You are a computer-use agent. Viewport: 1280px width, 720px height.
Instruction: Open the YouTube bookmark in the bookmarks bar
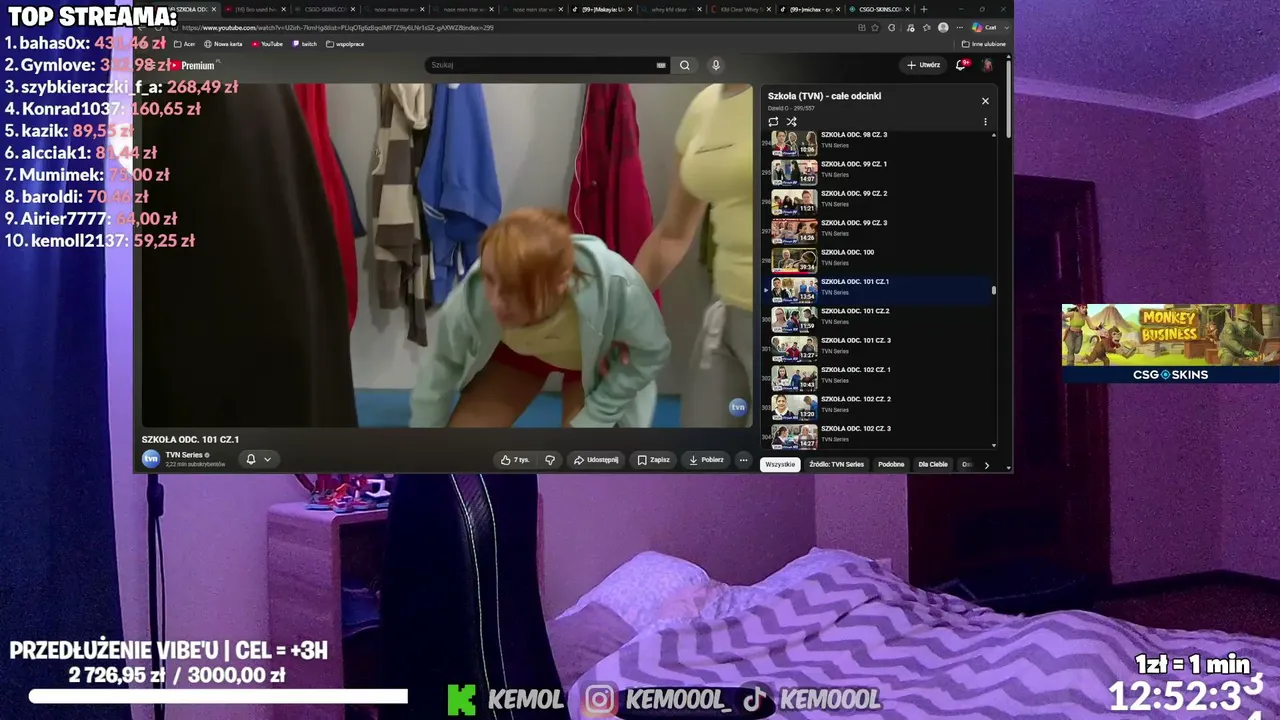[267, 44]
